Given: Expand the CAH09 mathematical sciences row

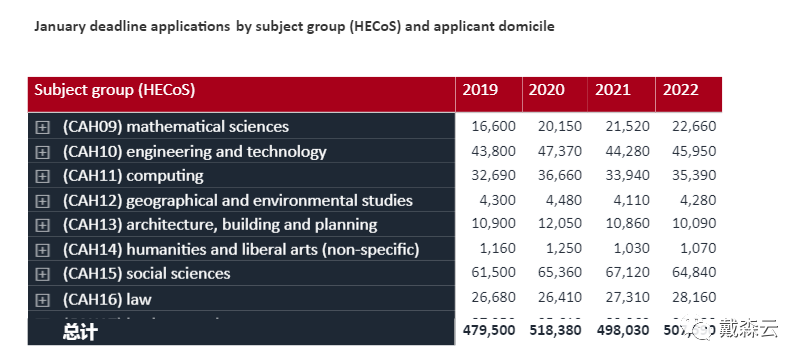Looking at the screenshot, I should (42, 128).
